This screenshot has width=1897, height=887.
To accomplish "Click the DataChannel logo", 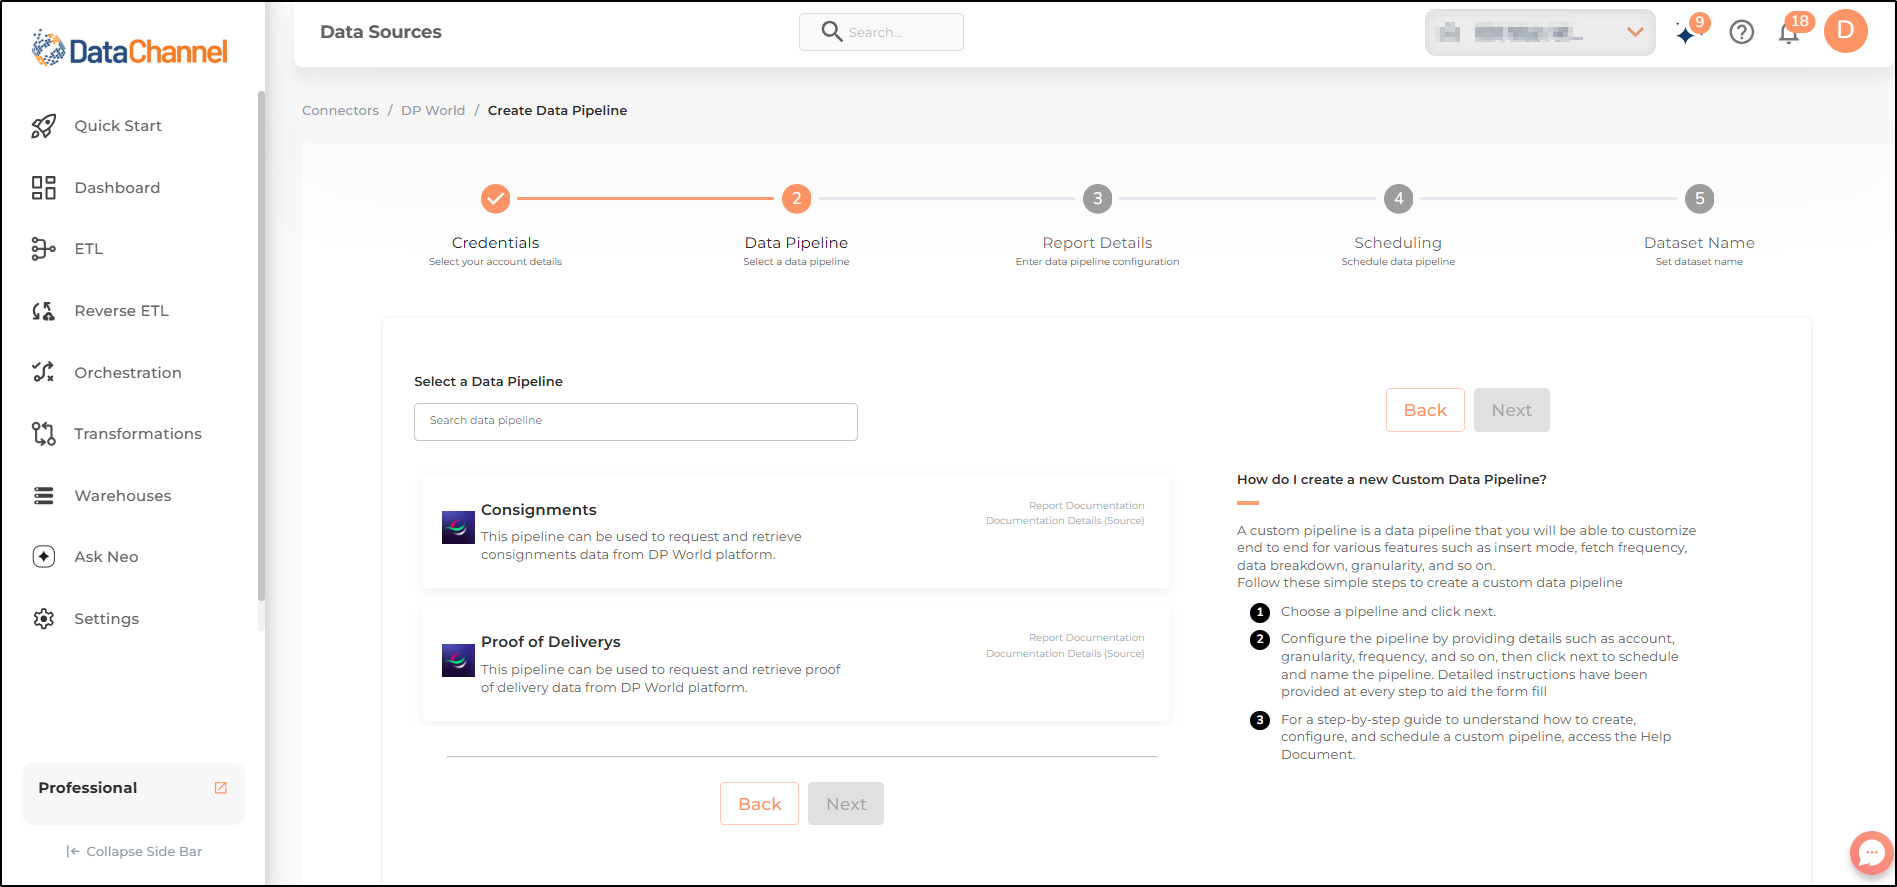I will [x=130, y=49].
